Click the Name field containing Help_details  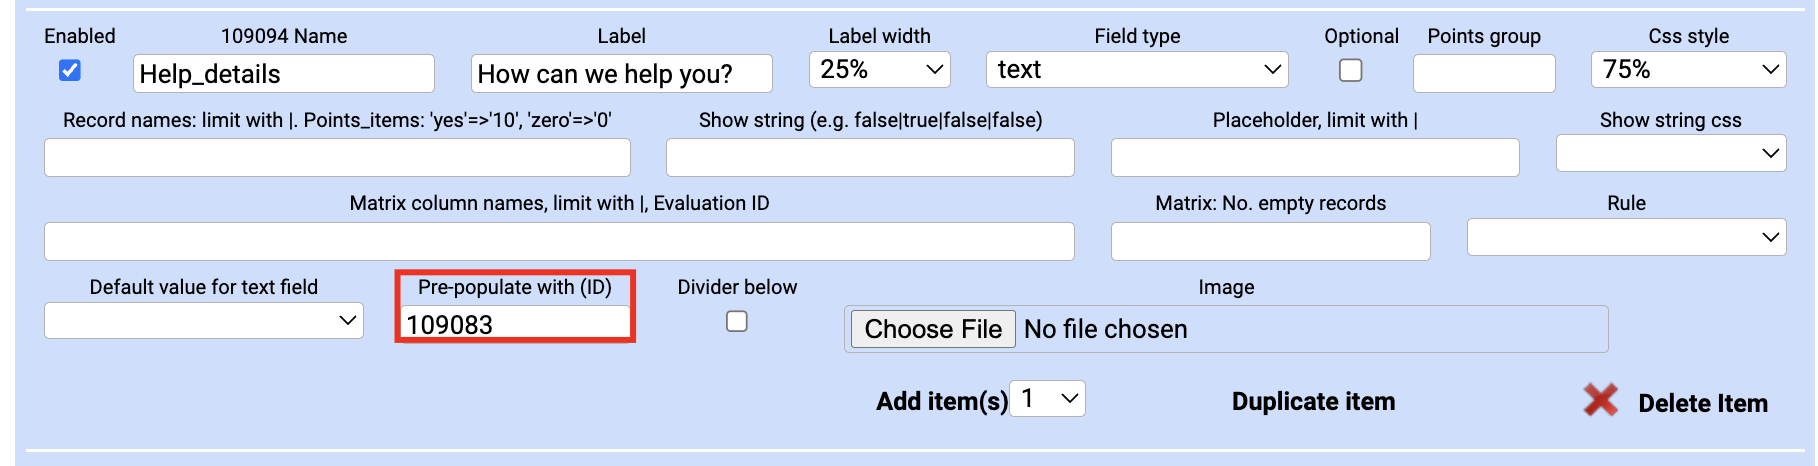click(284, 74)
